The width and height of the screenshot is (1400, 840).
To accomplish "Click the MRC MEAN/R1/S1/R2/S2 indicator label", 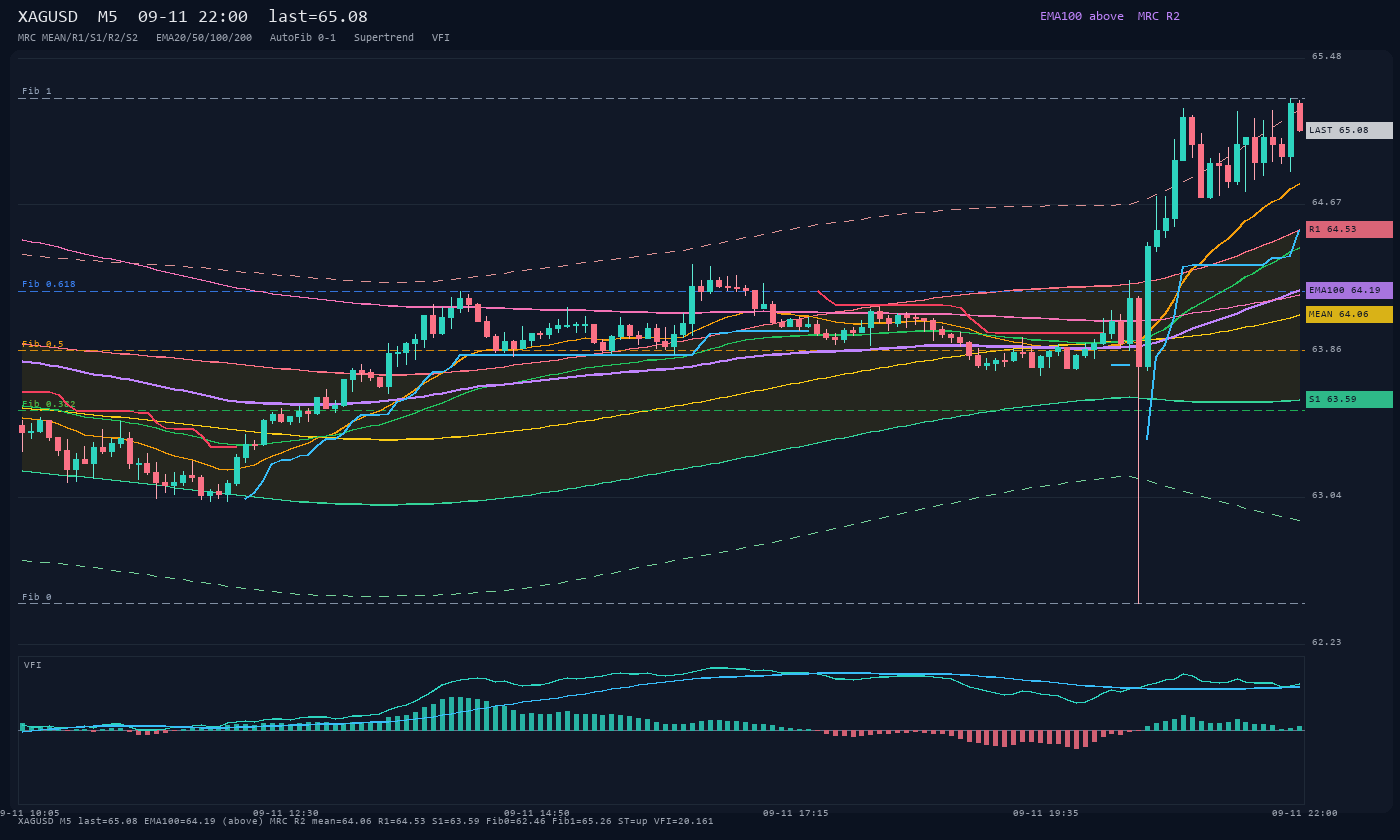I will coord(78,38).
